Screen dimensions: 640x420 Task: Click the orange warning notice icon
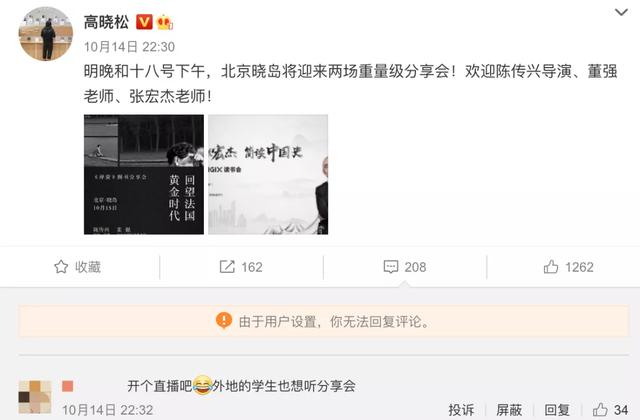[224, 321]
